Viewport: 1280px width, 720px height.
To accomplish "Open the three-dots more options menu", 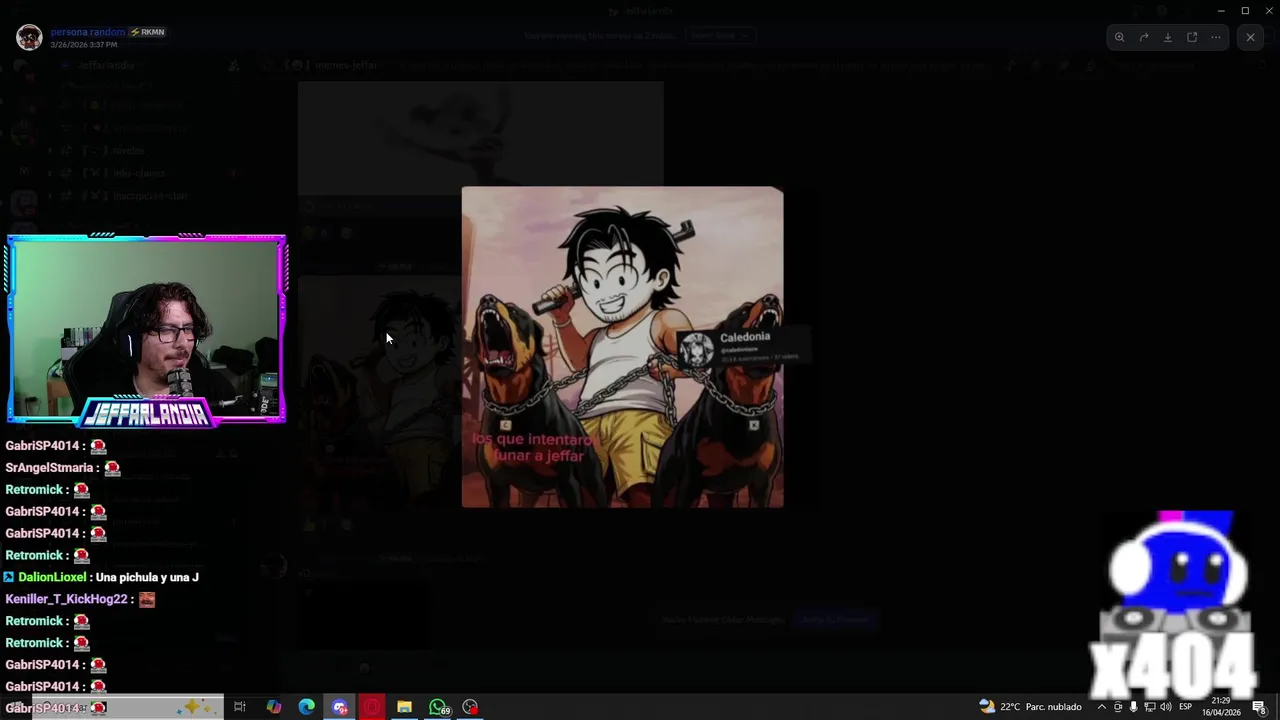I will 1216,37.
